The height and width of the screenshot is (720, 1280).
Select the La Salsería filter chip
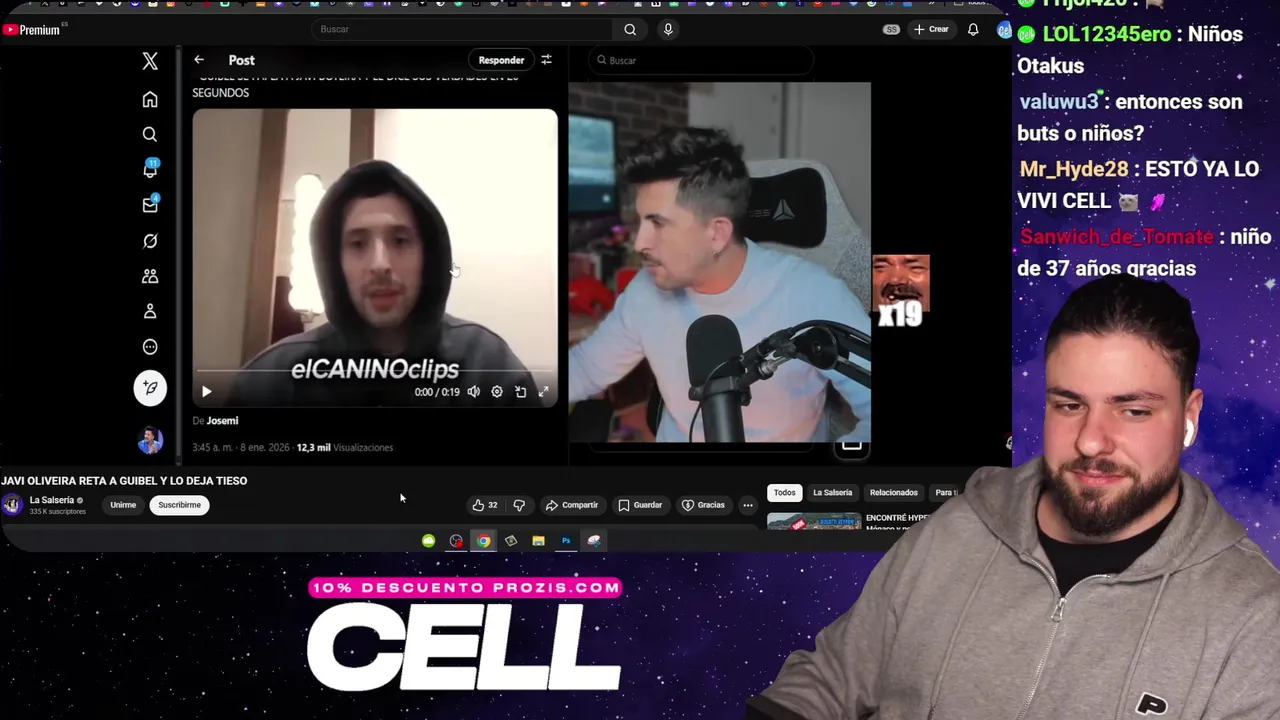[x=832, y=492]
